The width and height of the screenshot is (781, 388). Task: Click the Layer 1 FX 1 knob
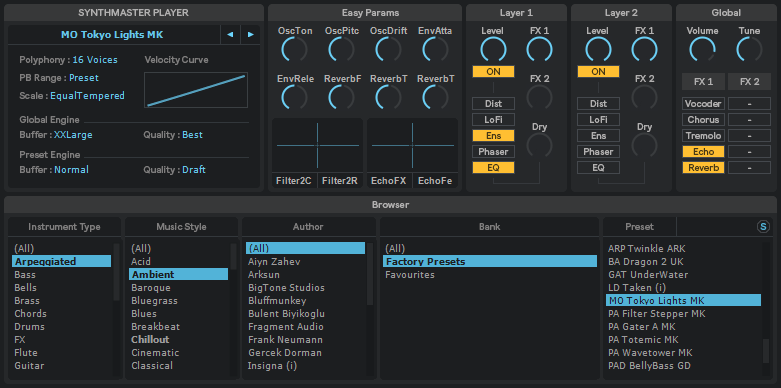[539, 50]
